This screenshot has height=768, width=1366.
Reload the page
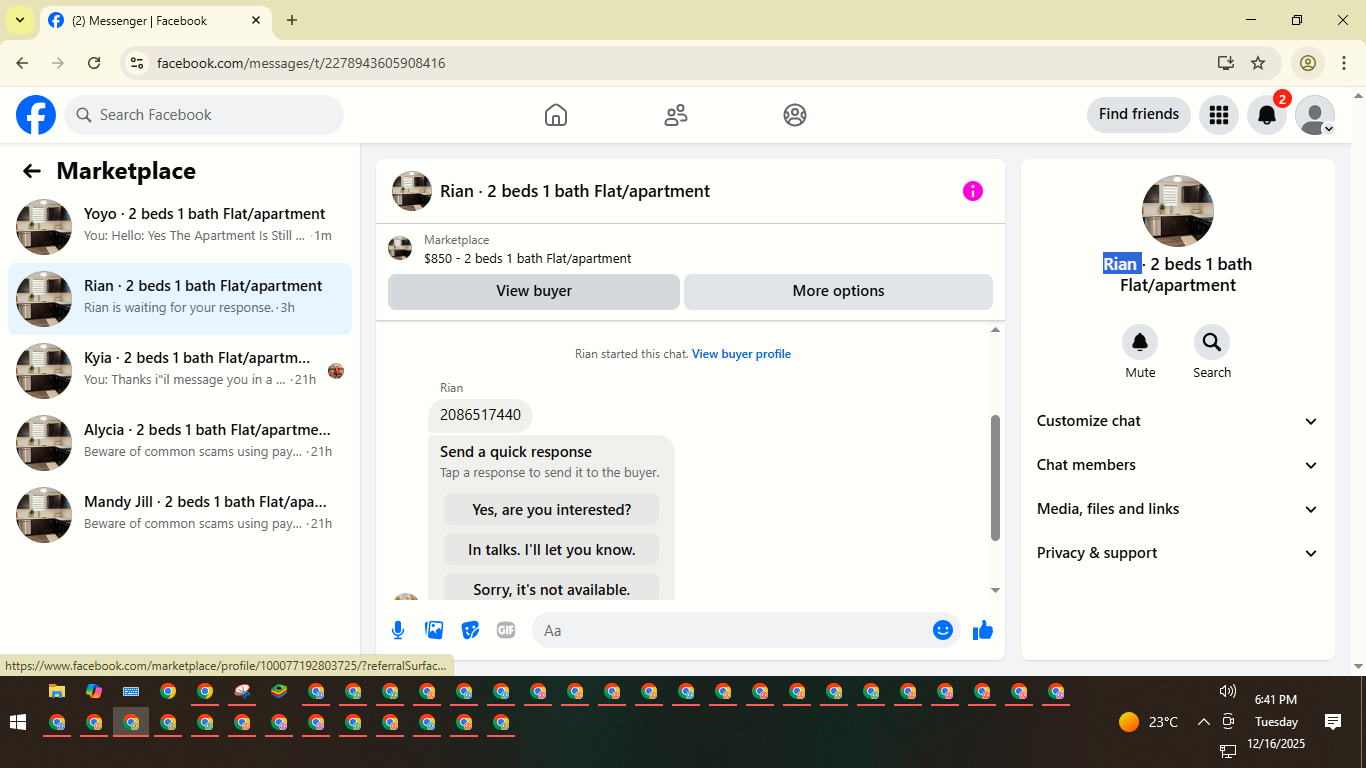coord(94,63)
